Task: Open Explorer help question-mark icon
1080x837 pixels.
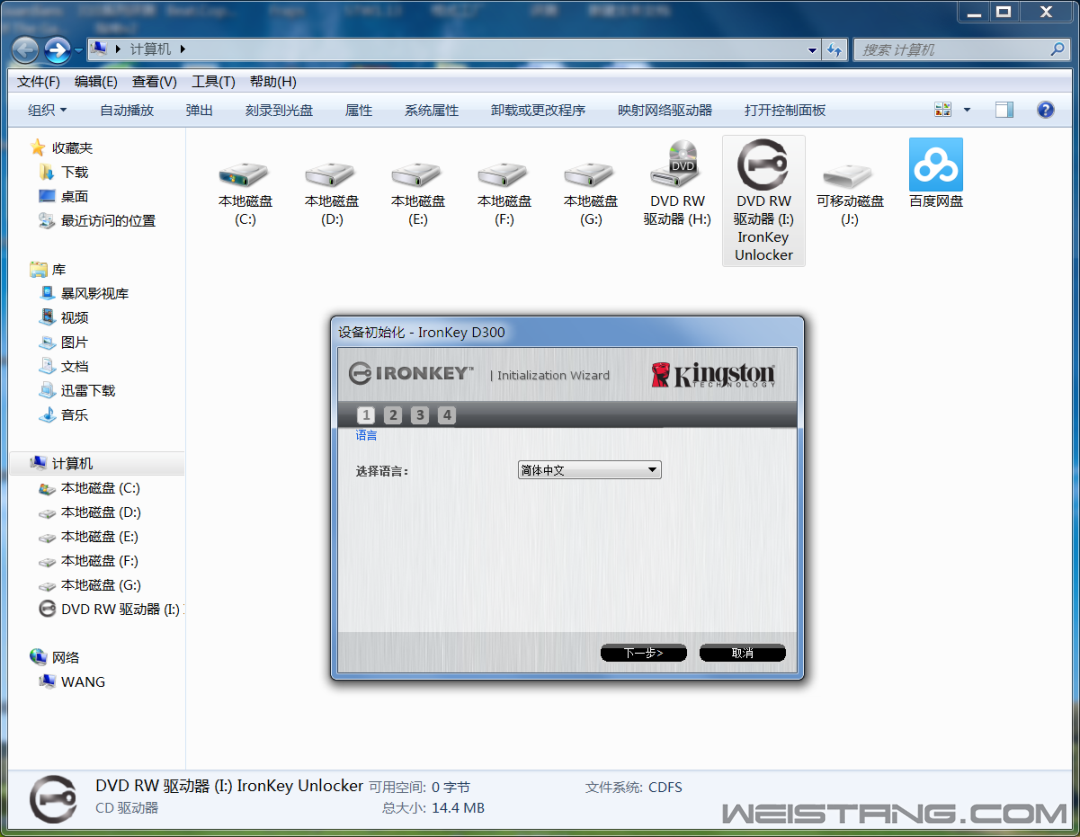Action: [x=1045, y=110]
